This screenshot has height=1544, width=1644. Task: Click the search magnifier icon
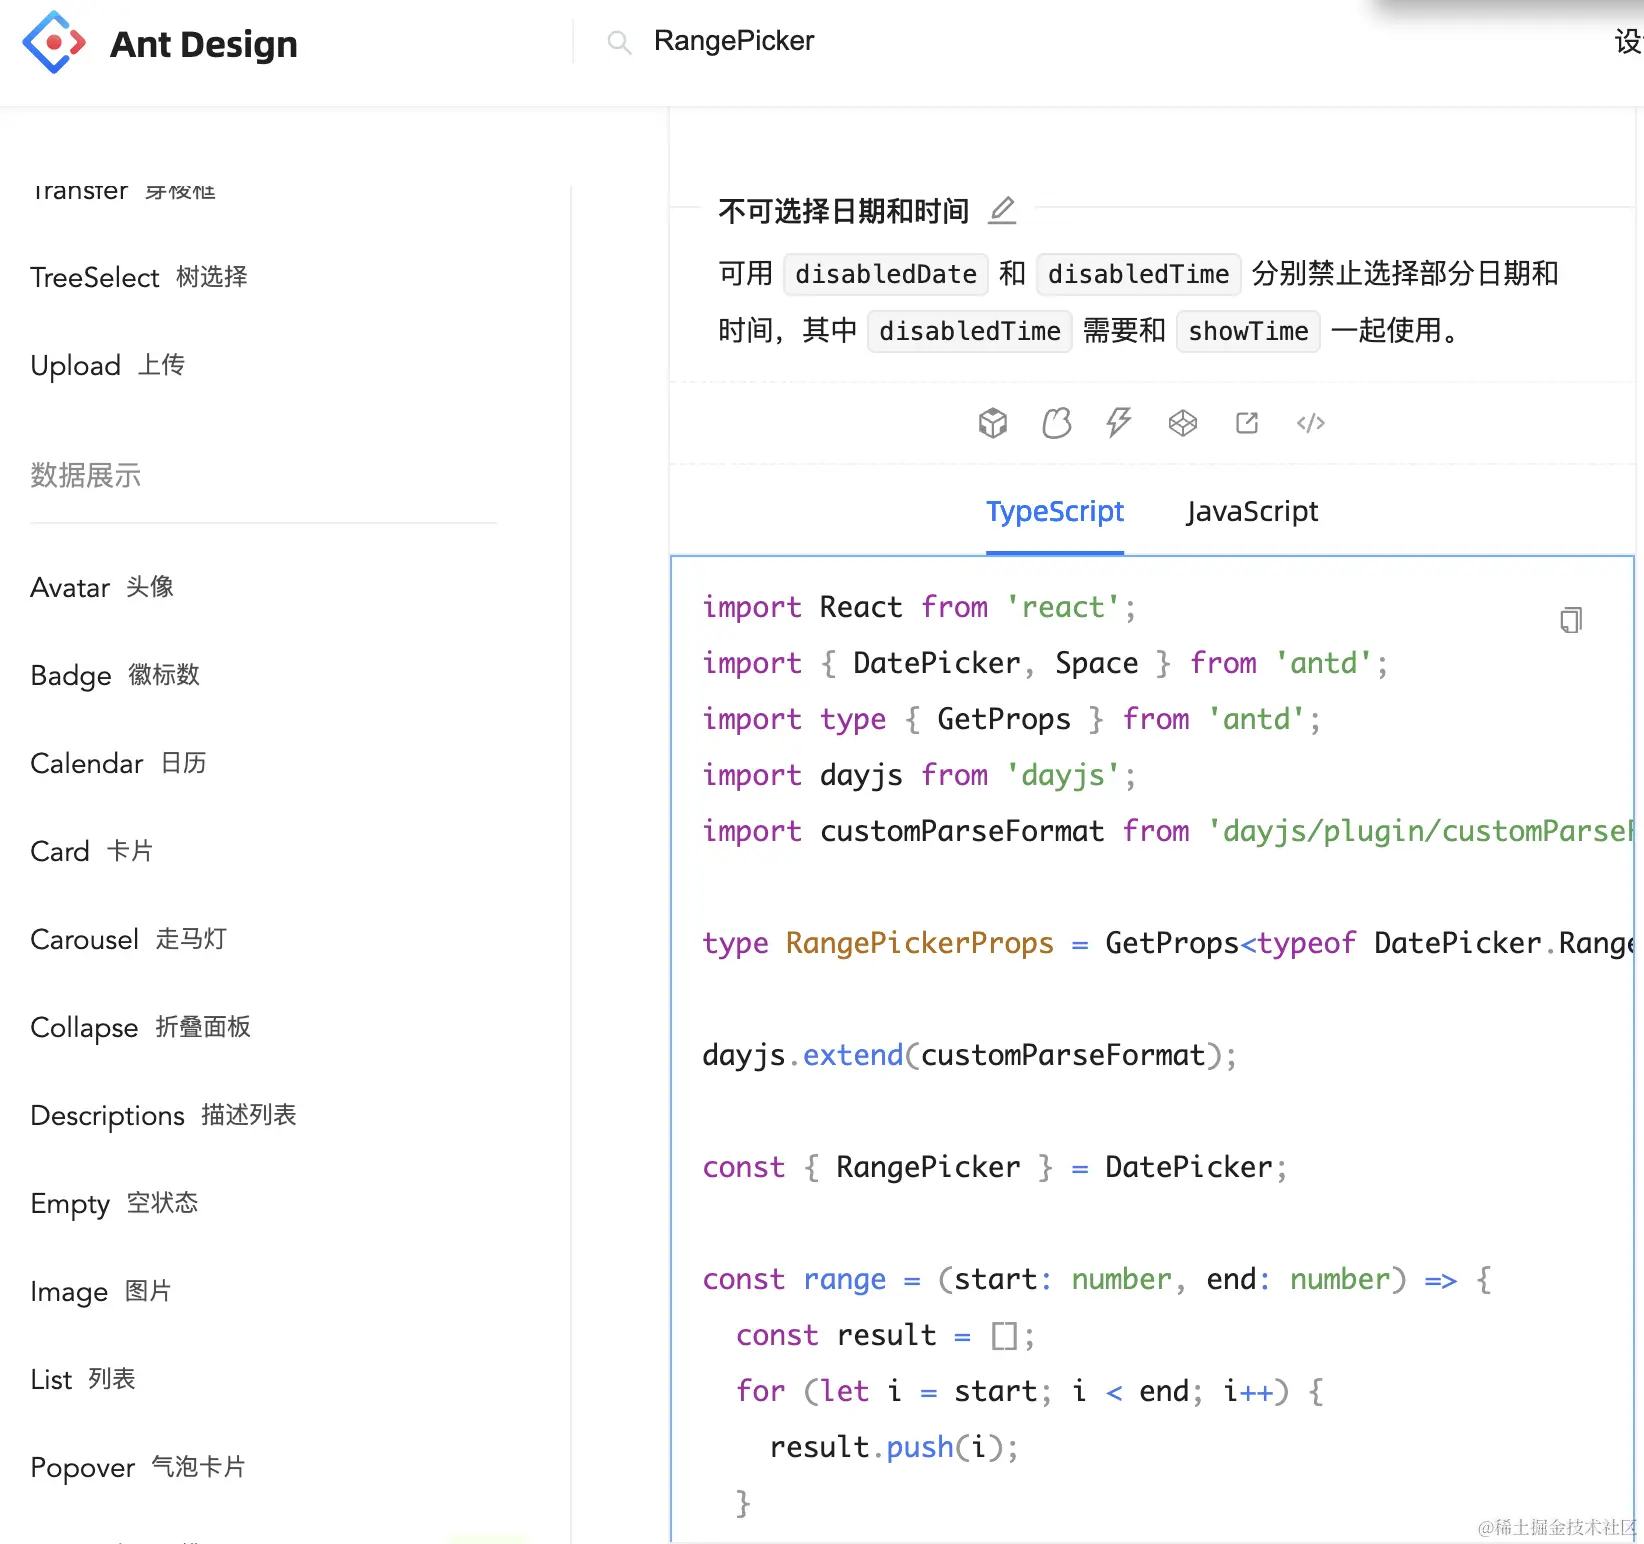point(619,42)
